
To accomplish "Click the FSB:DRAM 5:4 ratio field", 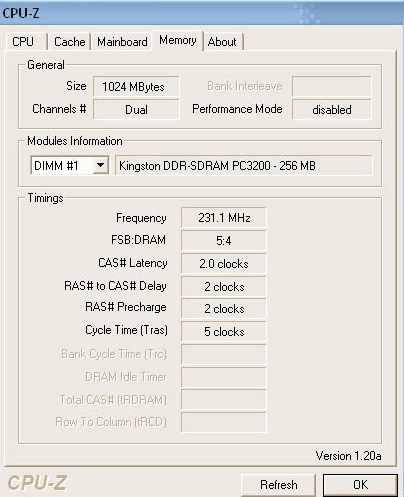I will (224, 240).
